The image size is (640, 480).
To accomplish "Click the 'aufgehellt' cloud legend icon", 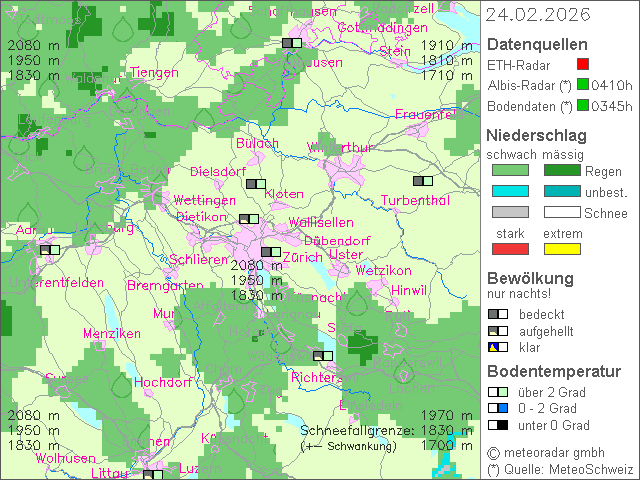I will pyautogui.click(x=497, y=331).
